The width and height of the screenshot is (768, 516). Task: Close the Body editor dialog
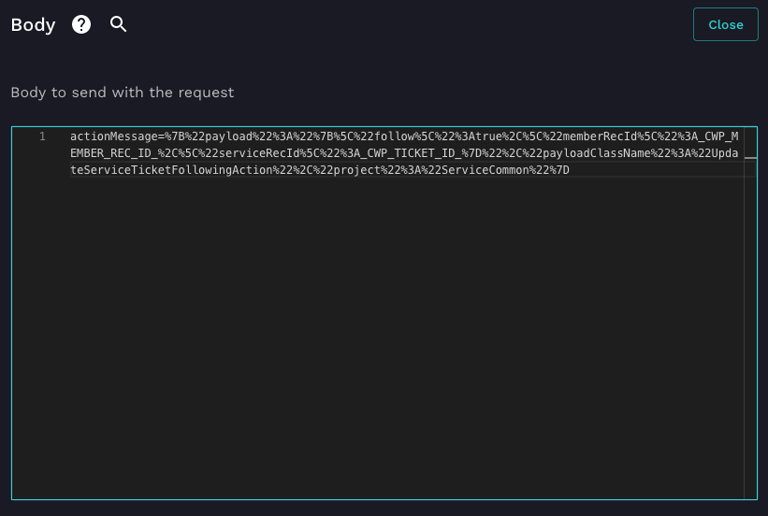pos(725,24)
